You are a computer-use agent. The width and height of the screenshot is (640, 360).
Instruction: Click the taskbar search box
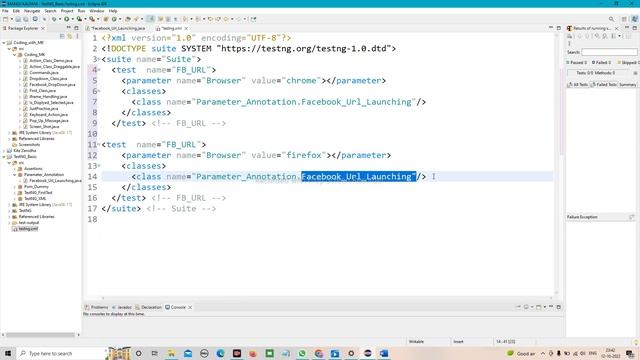[61, 353]
